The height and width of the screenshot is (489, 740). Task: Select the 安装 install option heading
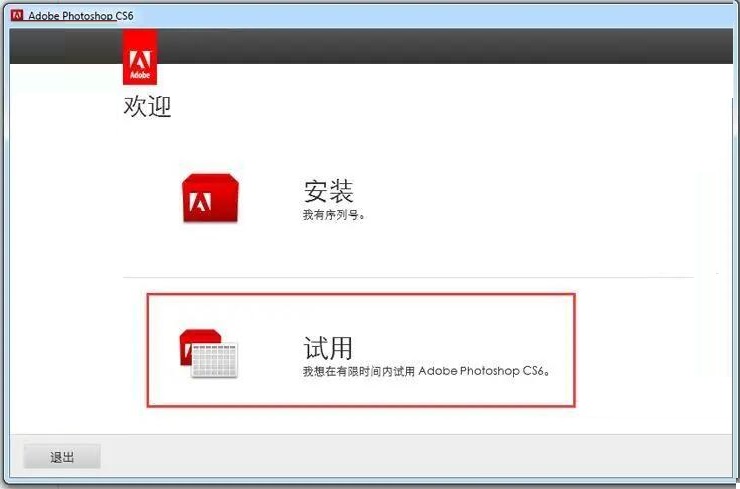(329, 191)
